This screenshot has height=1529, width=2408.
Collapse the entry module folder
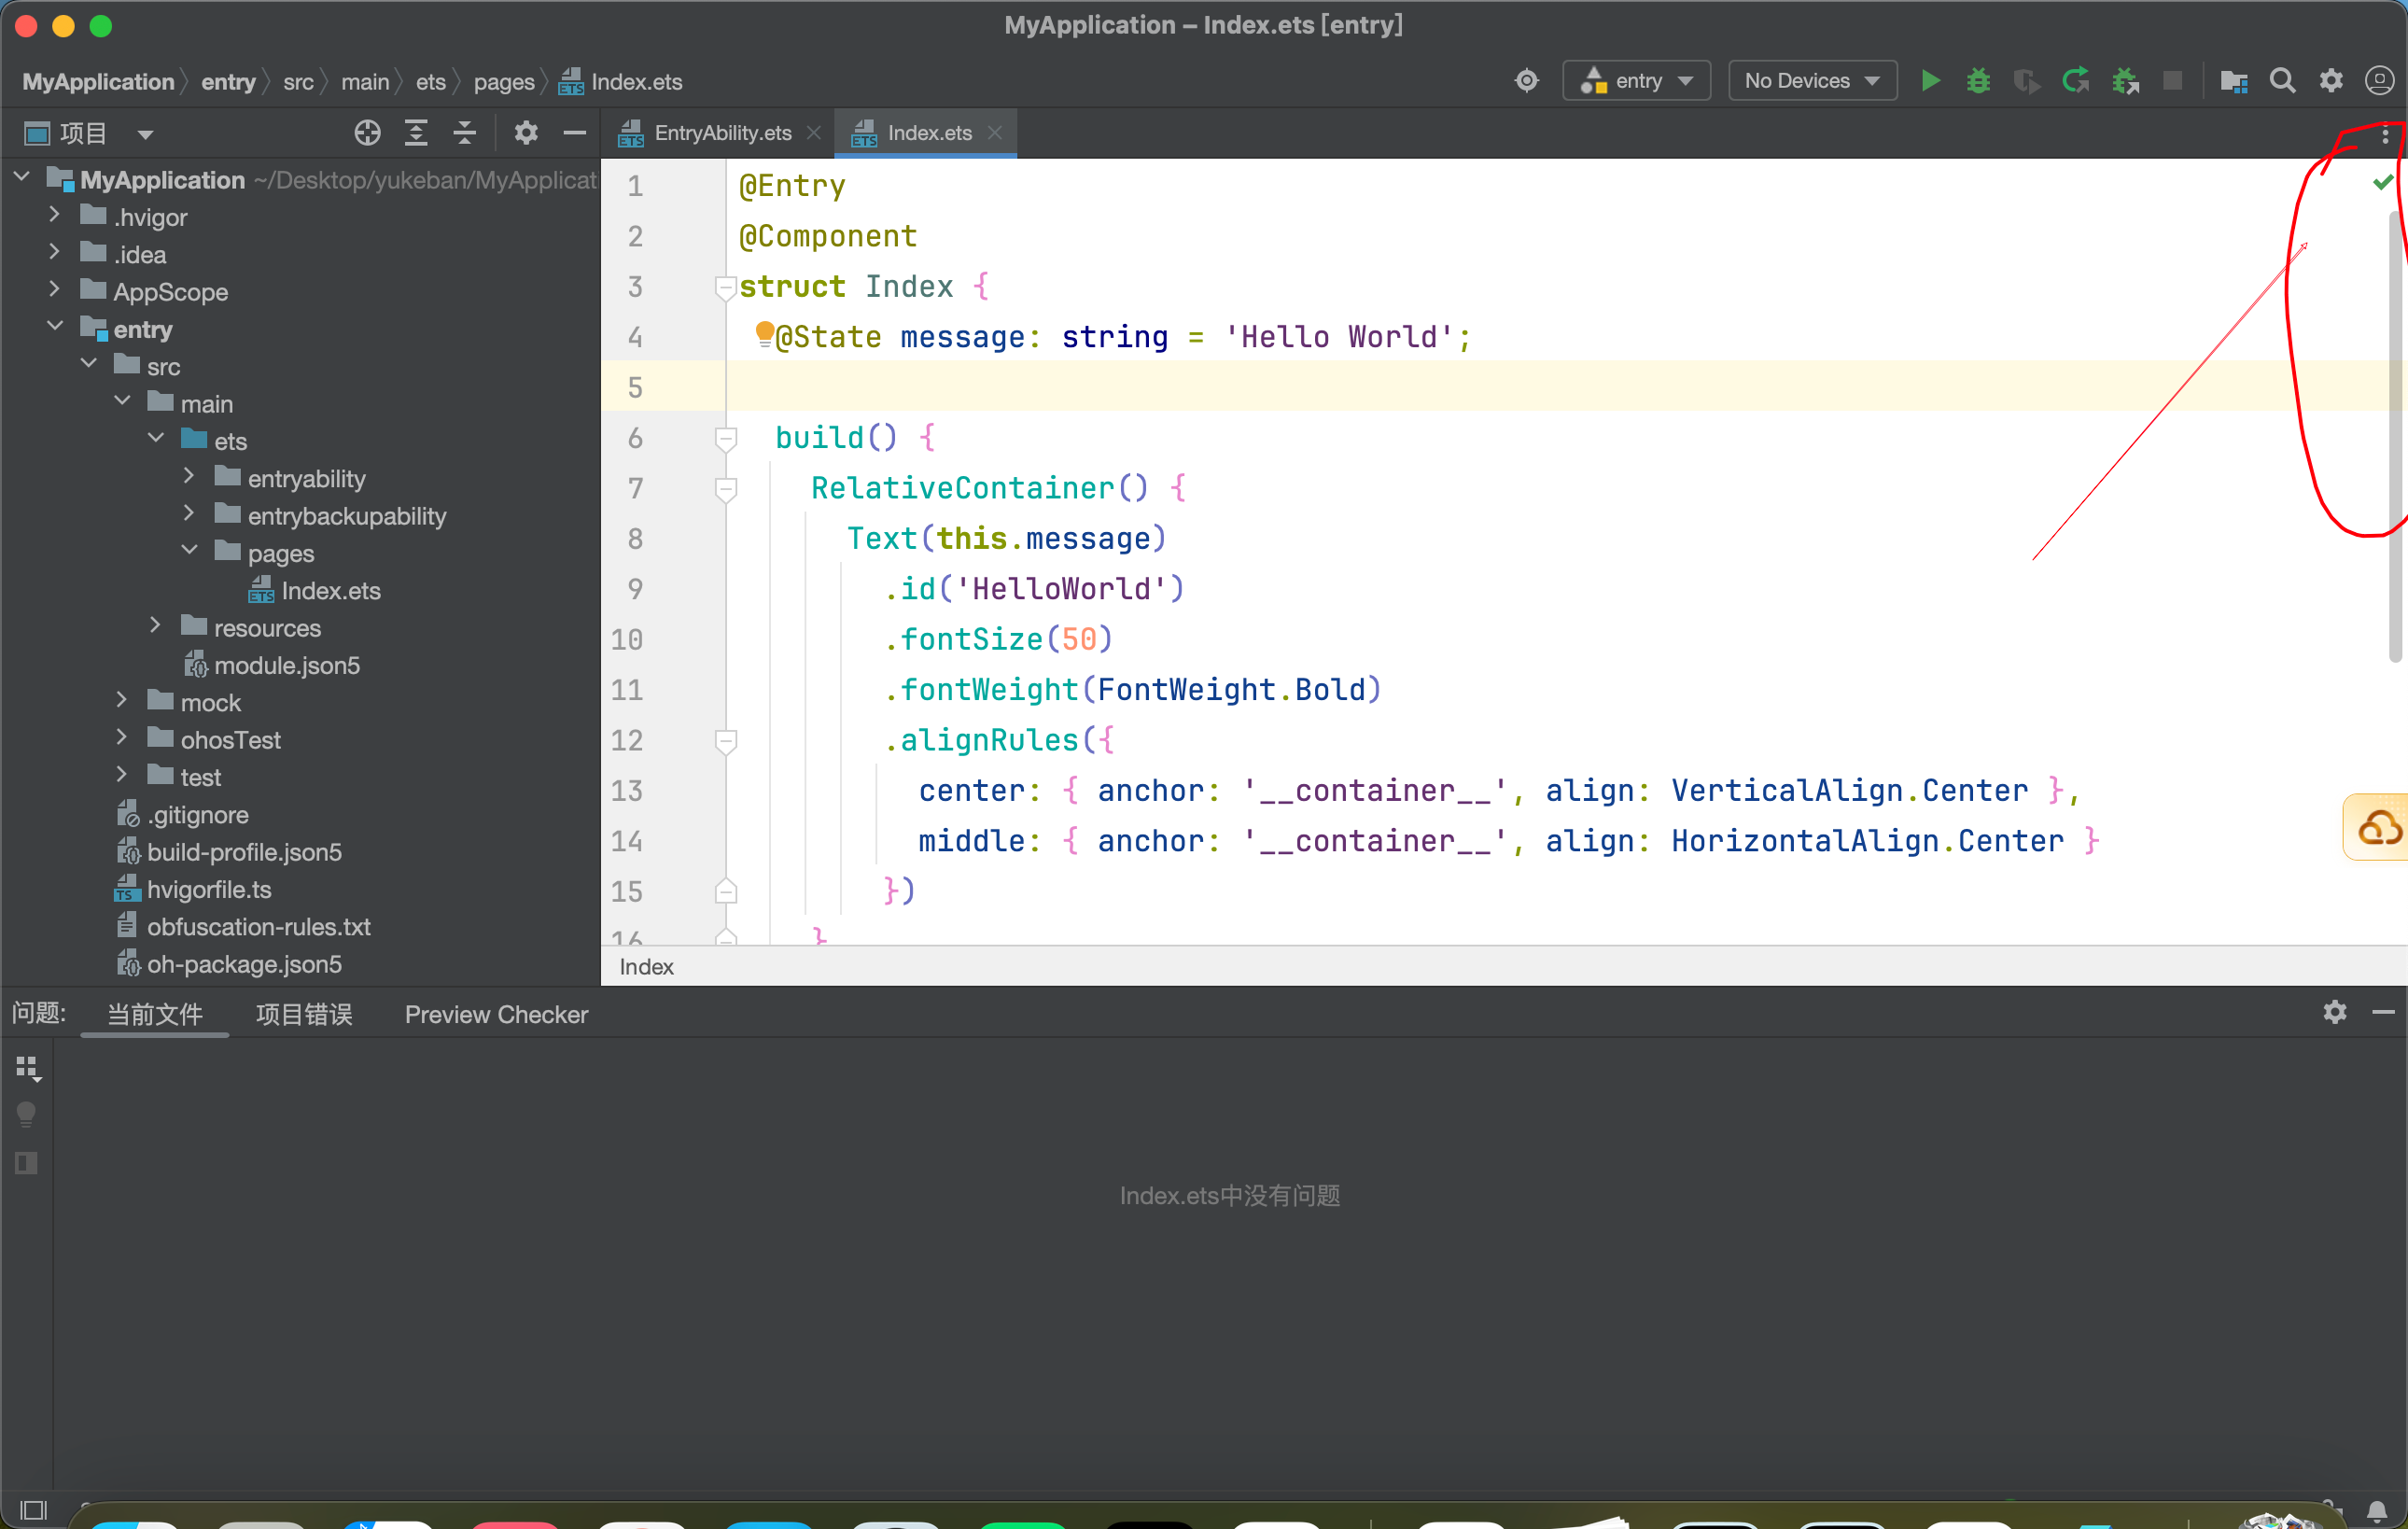pos(55,327)
